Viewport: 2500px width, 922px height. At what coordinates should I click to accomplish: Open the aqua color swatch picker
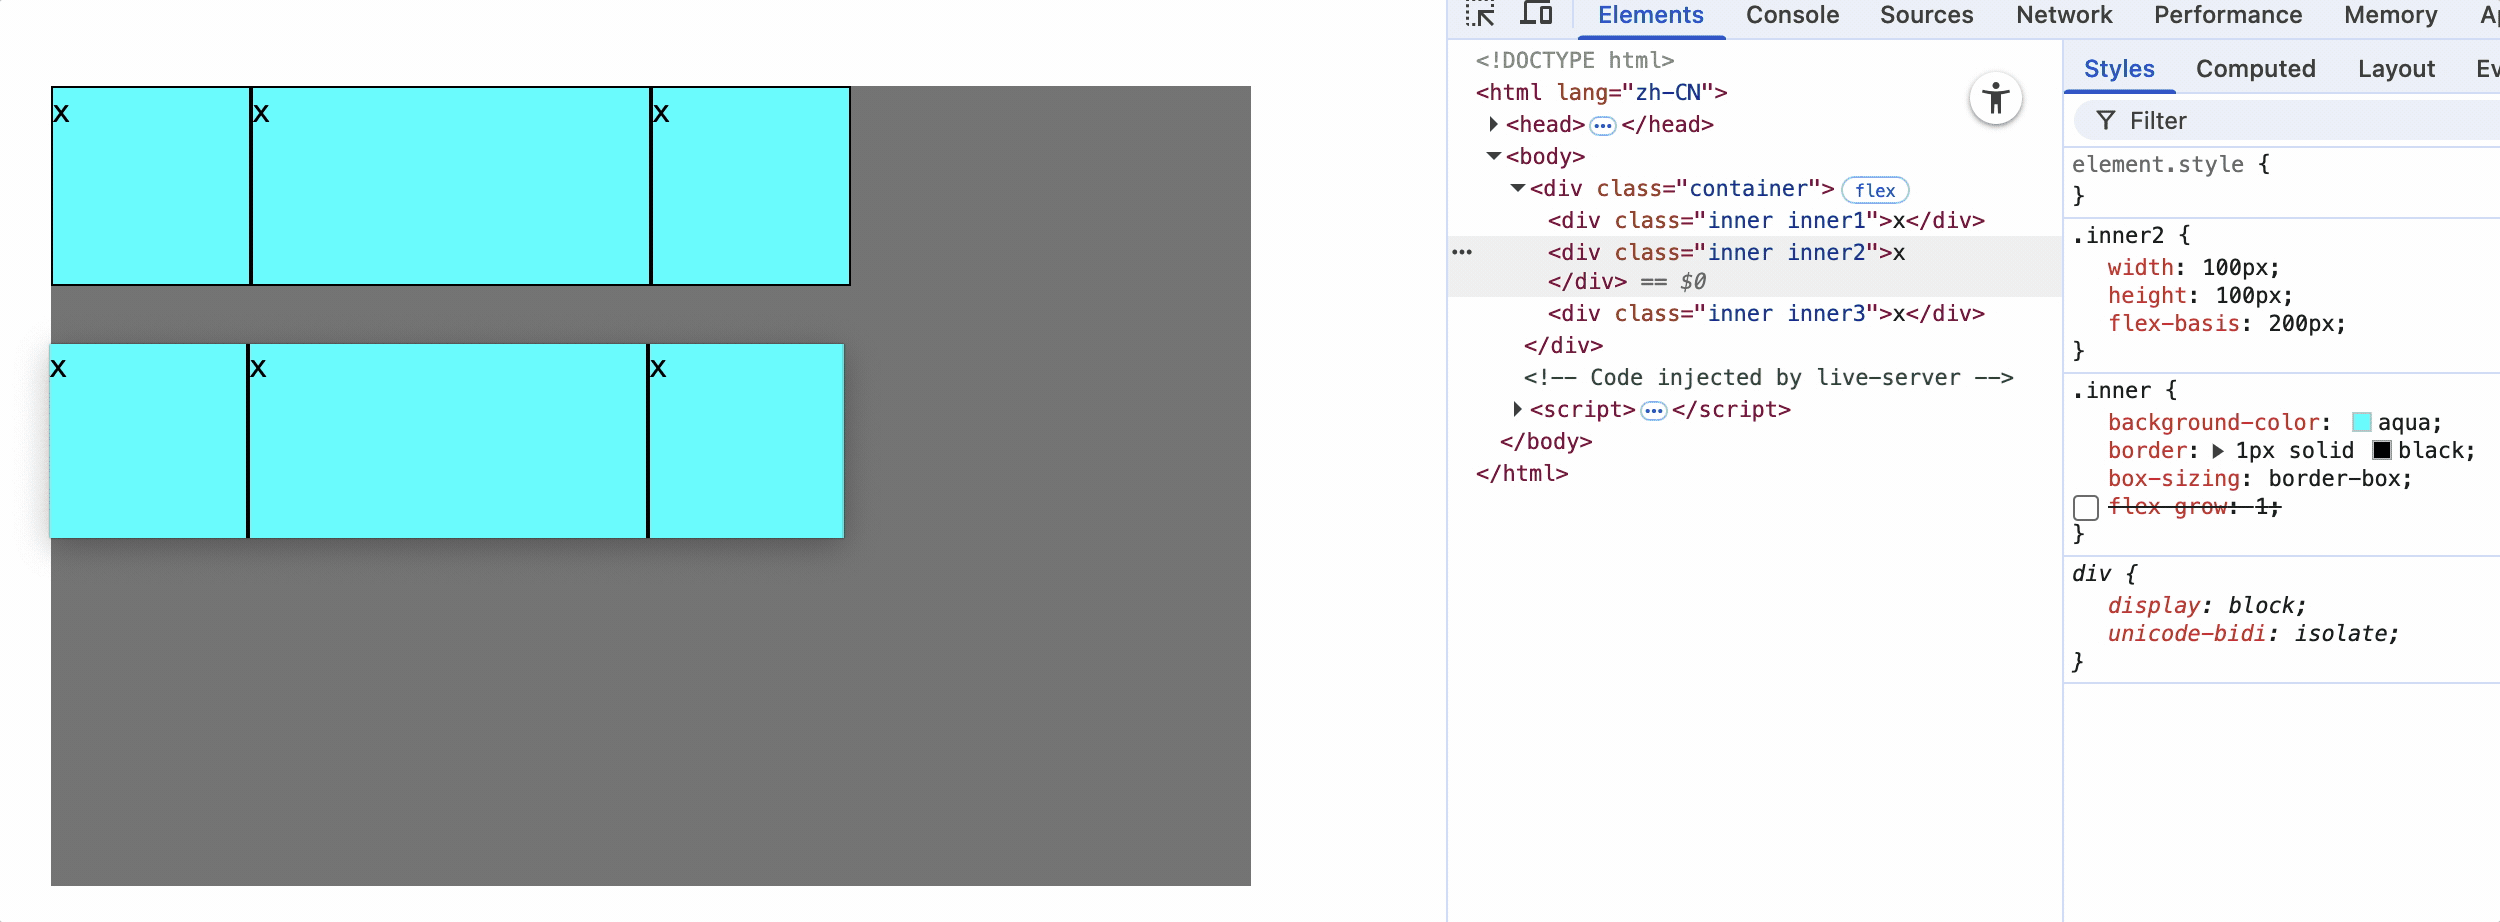click(x=2362, y=422)
